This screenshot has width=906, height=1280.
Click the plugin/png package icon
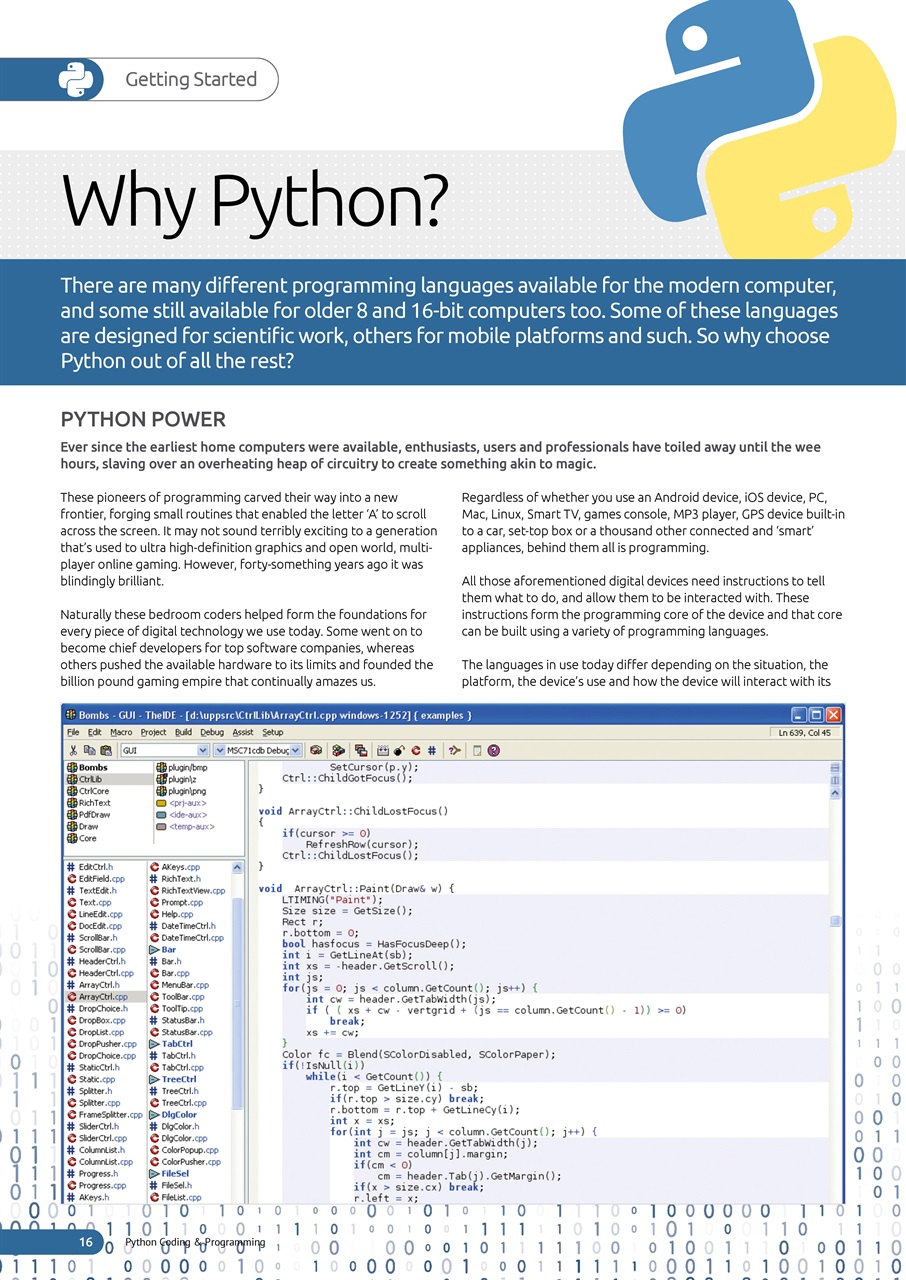coord(162,791)
